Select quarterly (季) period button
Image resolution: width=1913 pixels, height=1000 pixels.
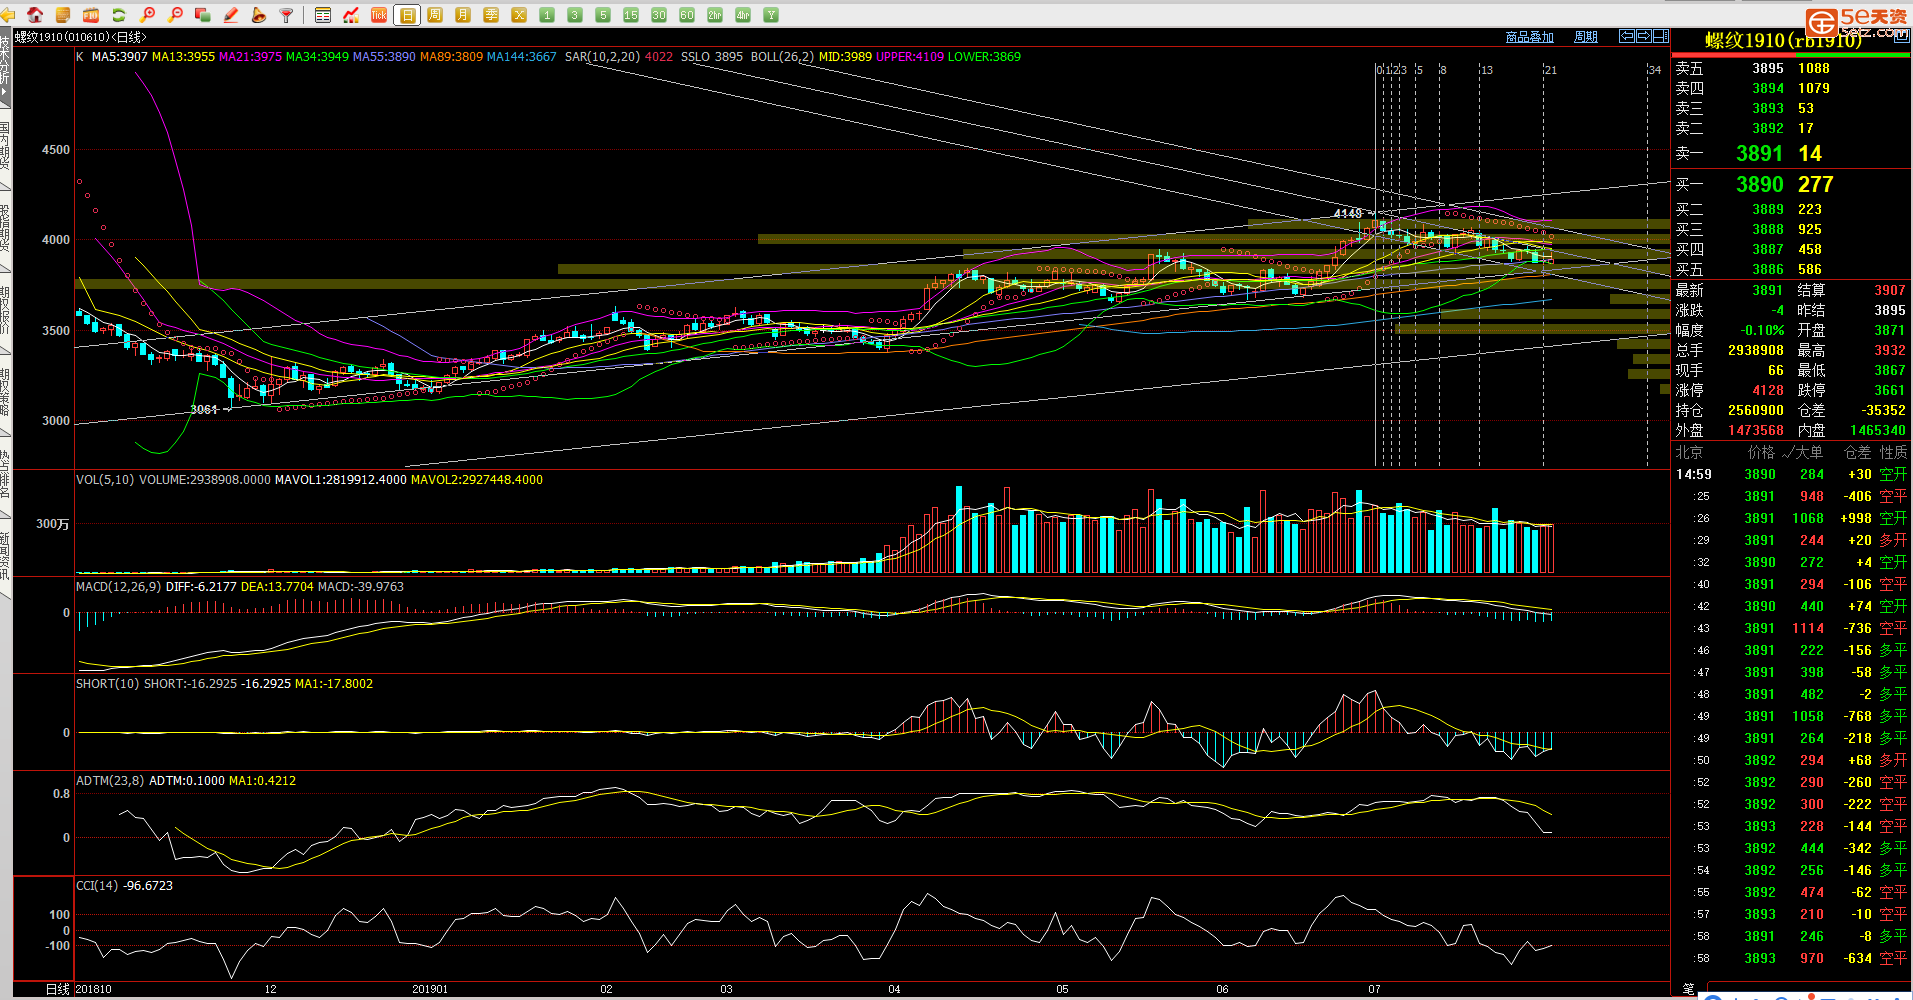pos(491,15)
